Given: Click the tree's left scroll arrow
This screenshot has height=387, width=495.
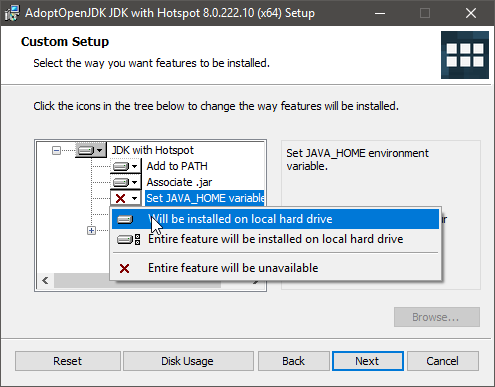Looking at the screenshot, I should (45, 281).
